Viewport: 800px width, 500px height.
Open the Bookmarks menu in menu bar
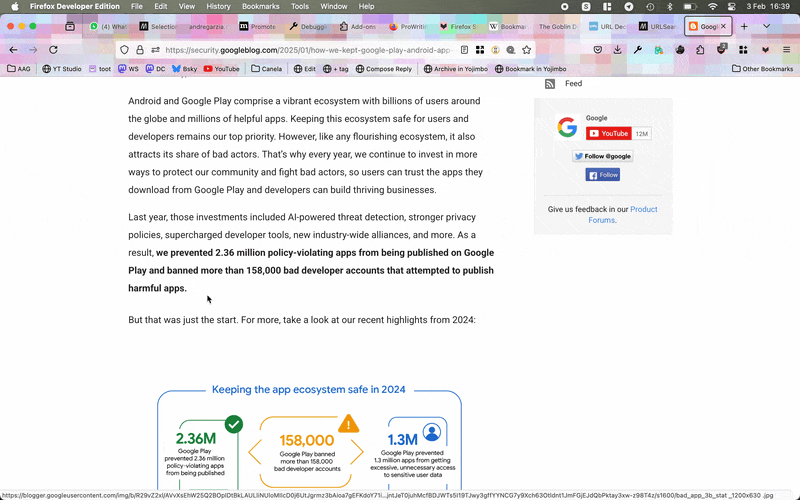point(260,6)
